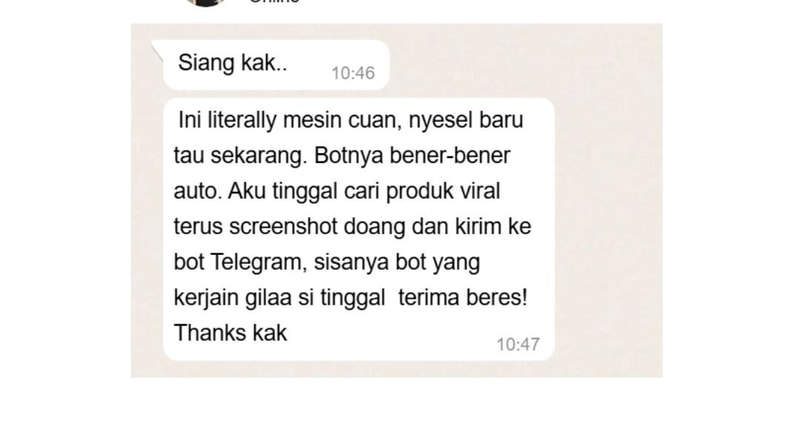Click empty chat background right of the bubbles
800x424 pixels.
(x=607, y=204)
